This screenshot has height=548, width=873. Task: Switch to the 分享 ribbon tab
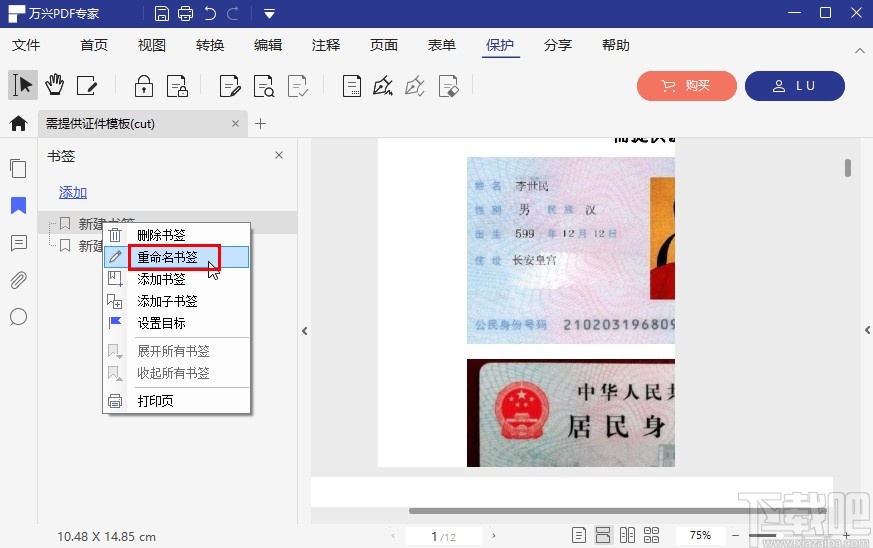pos(557,45)
